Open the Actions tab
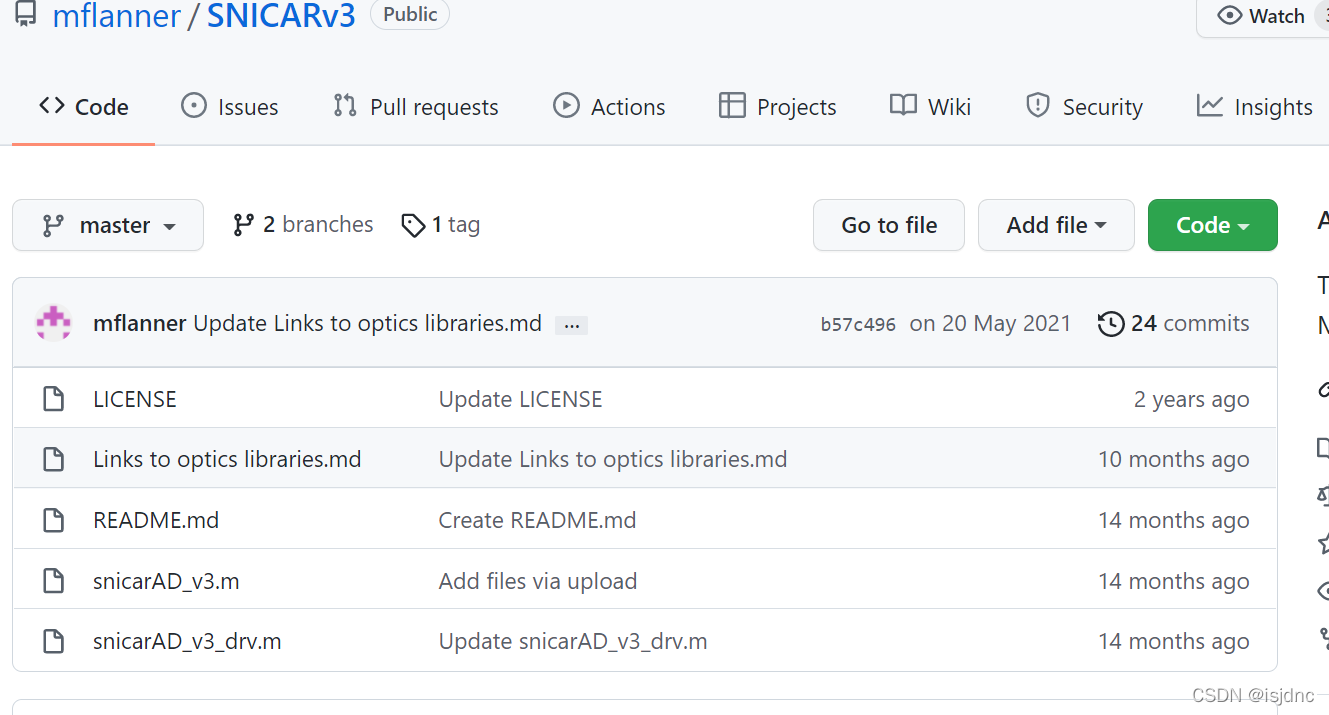 click(609, 107)
